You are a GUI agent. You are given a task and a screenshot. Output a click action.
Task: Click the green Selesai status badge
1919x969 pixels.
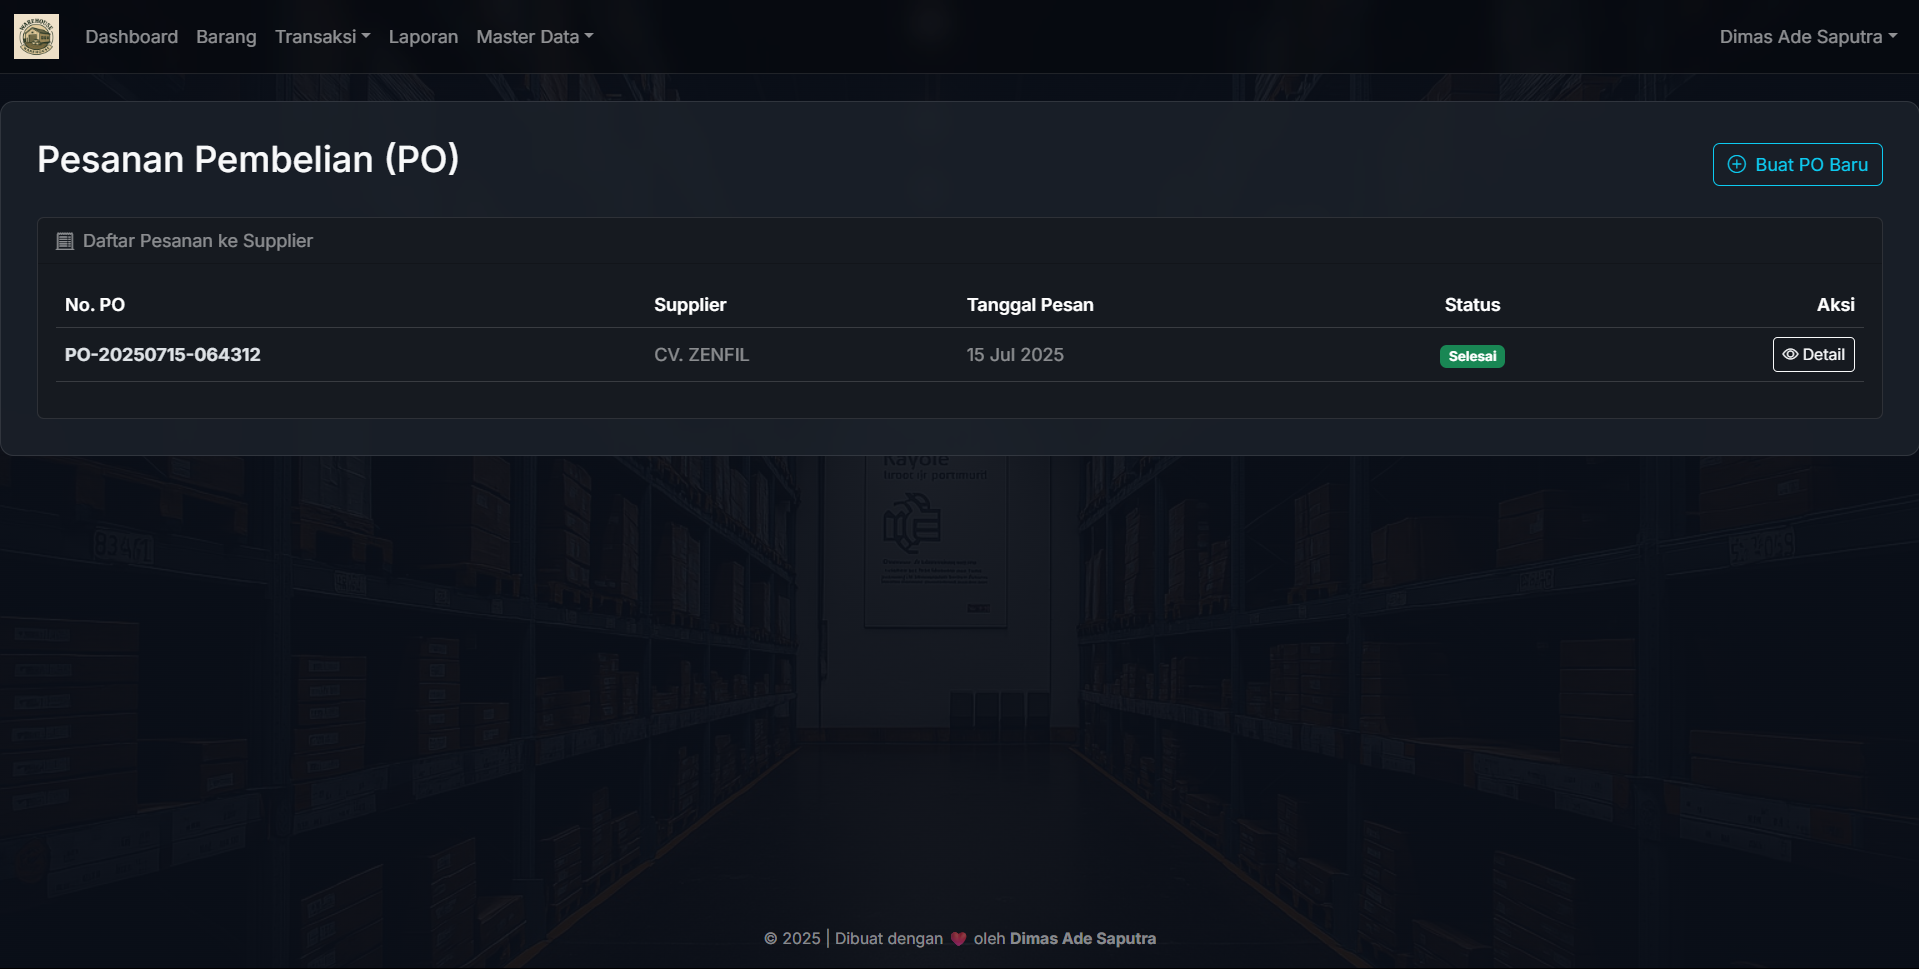click(1472, 357)
